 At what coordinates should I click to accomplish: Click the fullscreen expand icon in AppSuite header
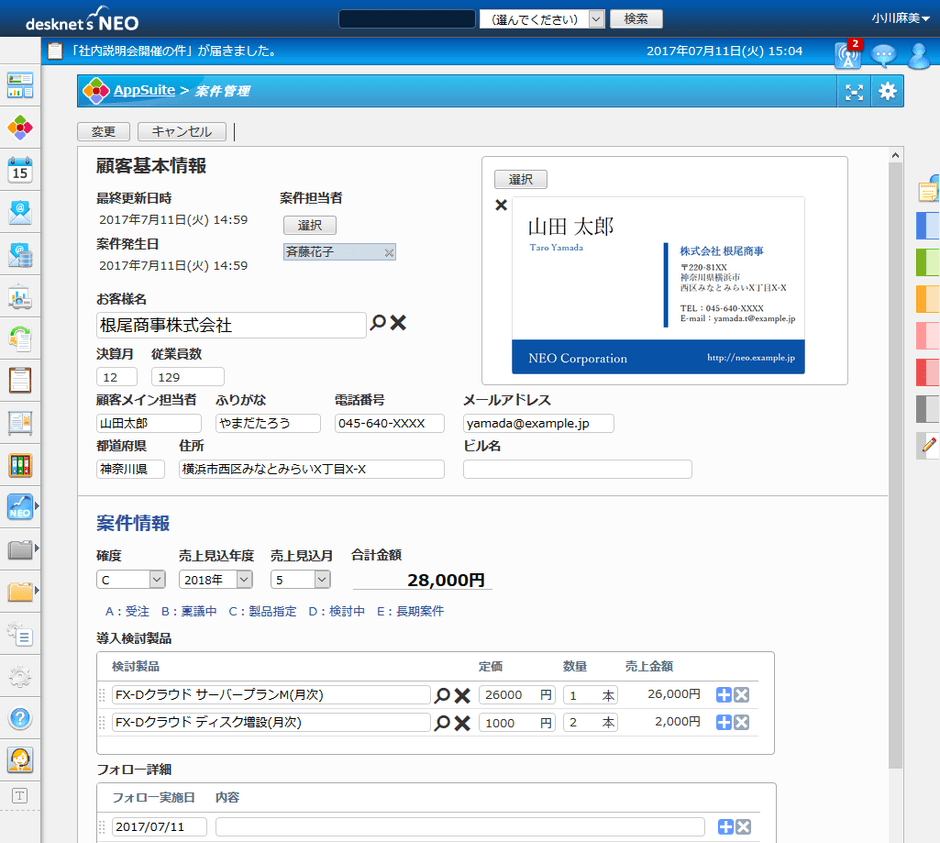(x=853, y=92)
